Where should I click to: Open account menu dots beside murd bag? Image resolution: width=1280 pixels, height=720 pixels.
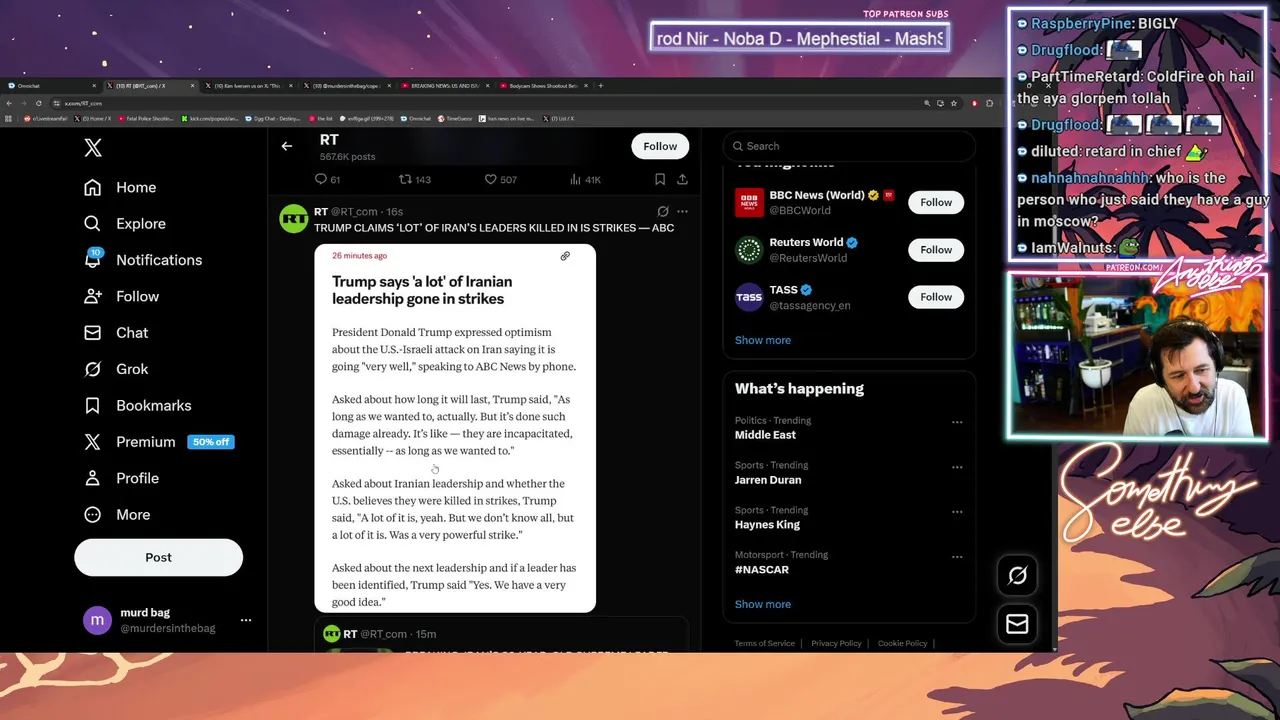click(246, 620)
